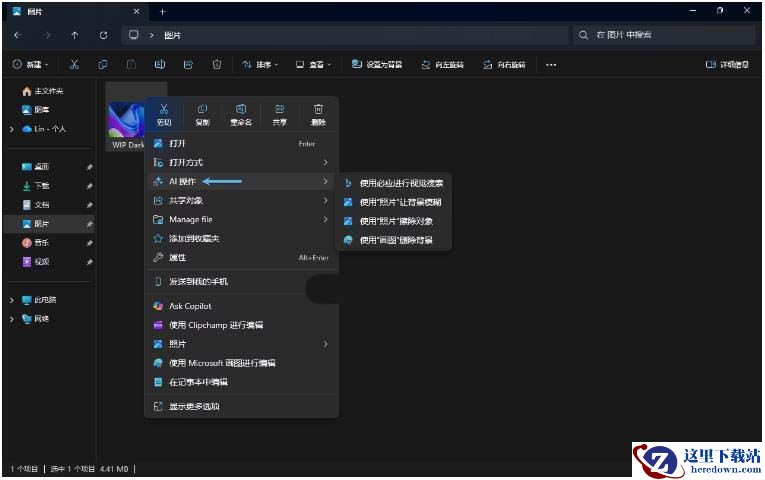
Task: Open the 排序 sort dropdown
Action: coord(260,64)
